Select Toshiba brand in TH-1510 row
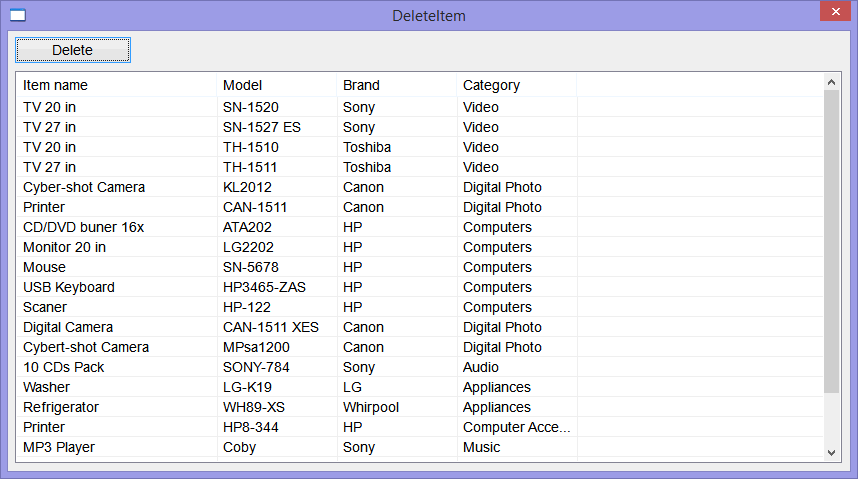 [x=367, y=147]
